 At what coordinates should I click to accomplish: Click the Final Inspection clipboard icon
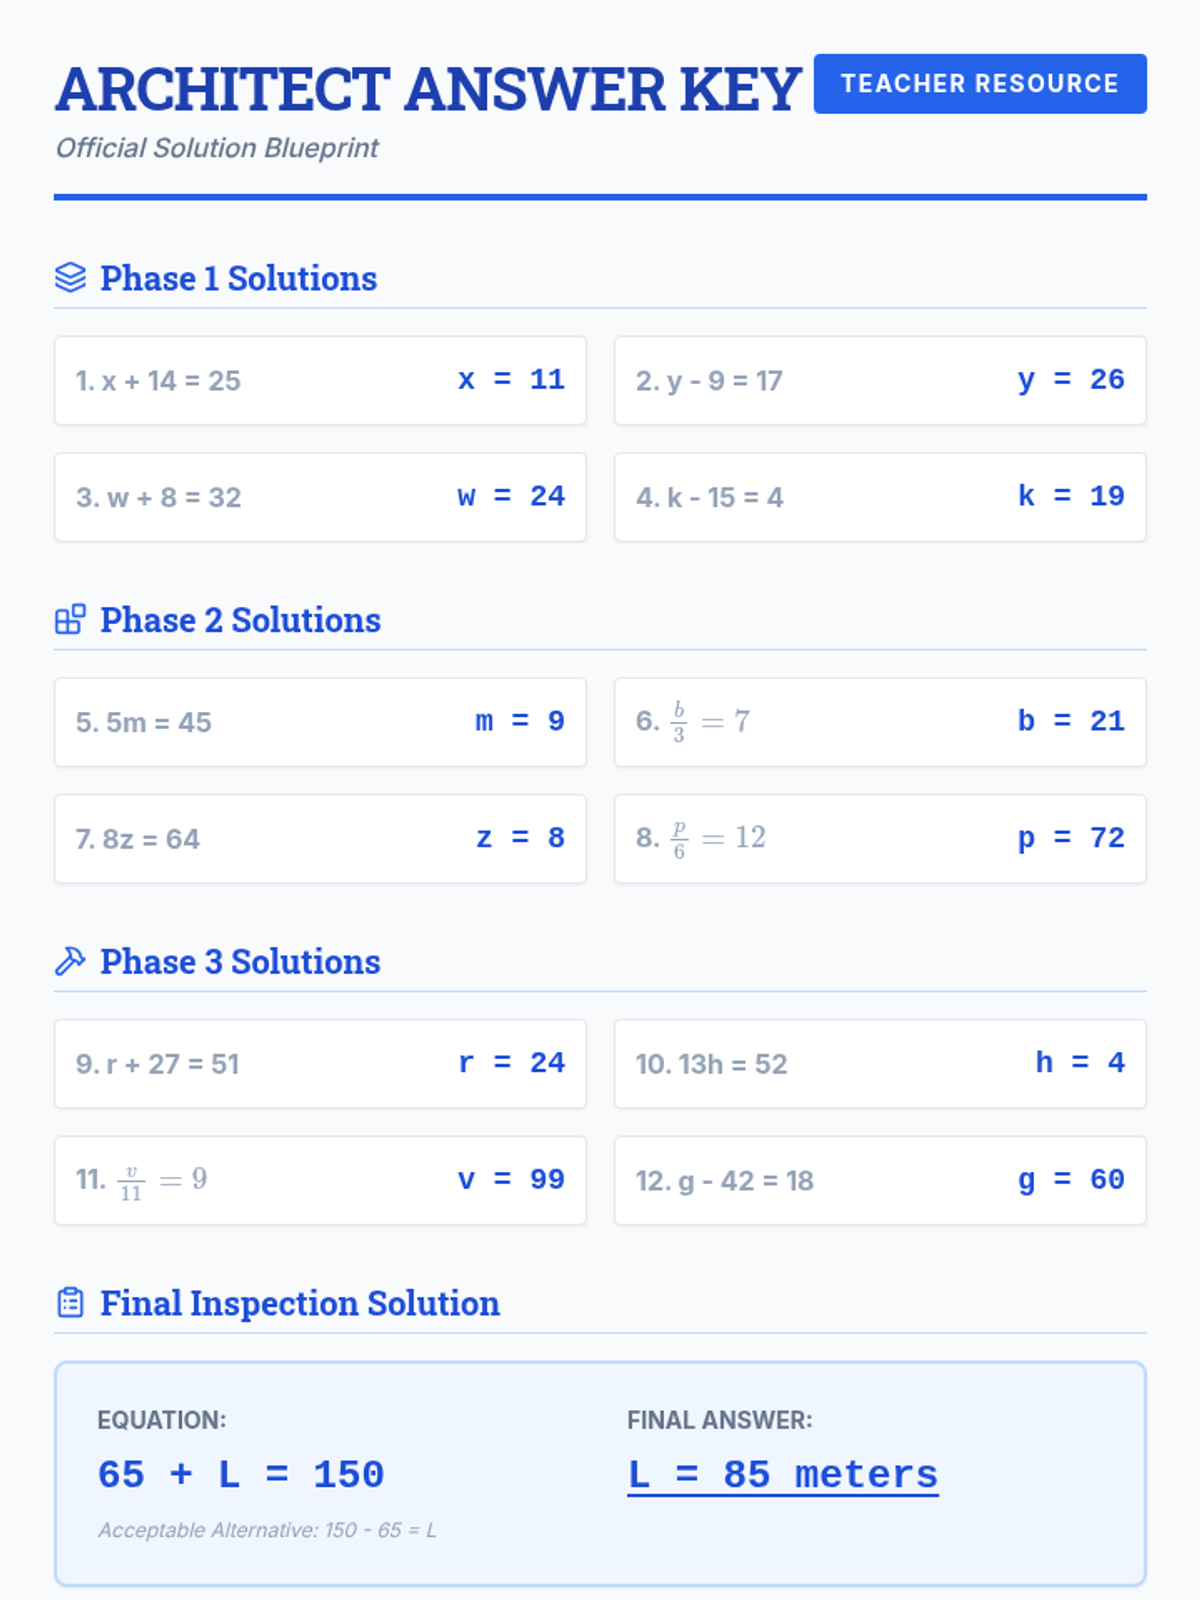(70, 1303)
